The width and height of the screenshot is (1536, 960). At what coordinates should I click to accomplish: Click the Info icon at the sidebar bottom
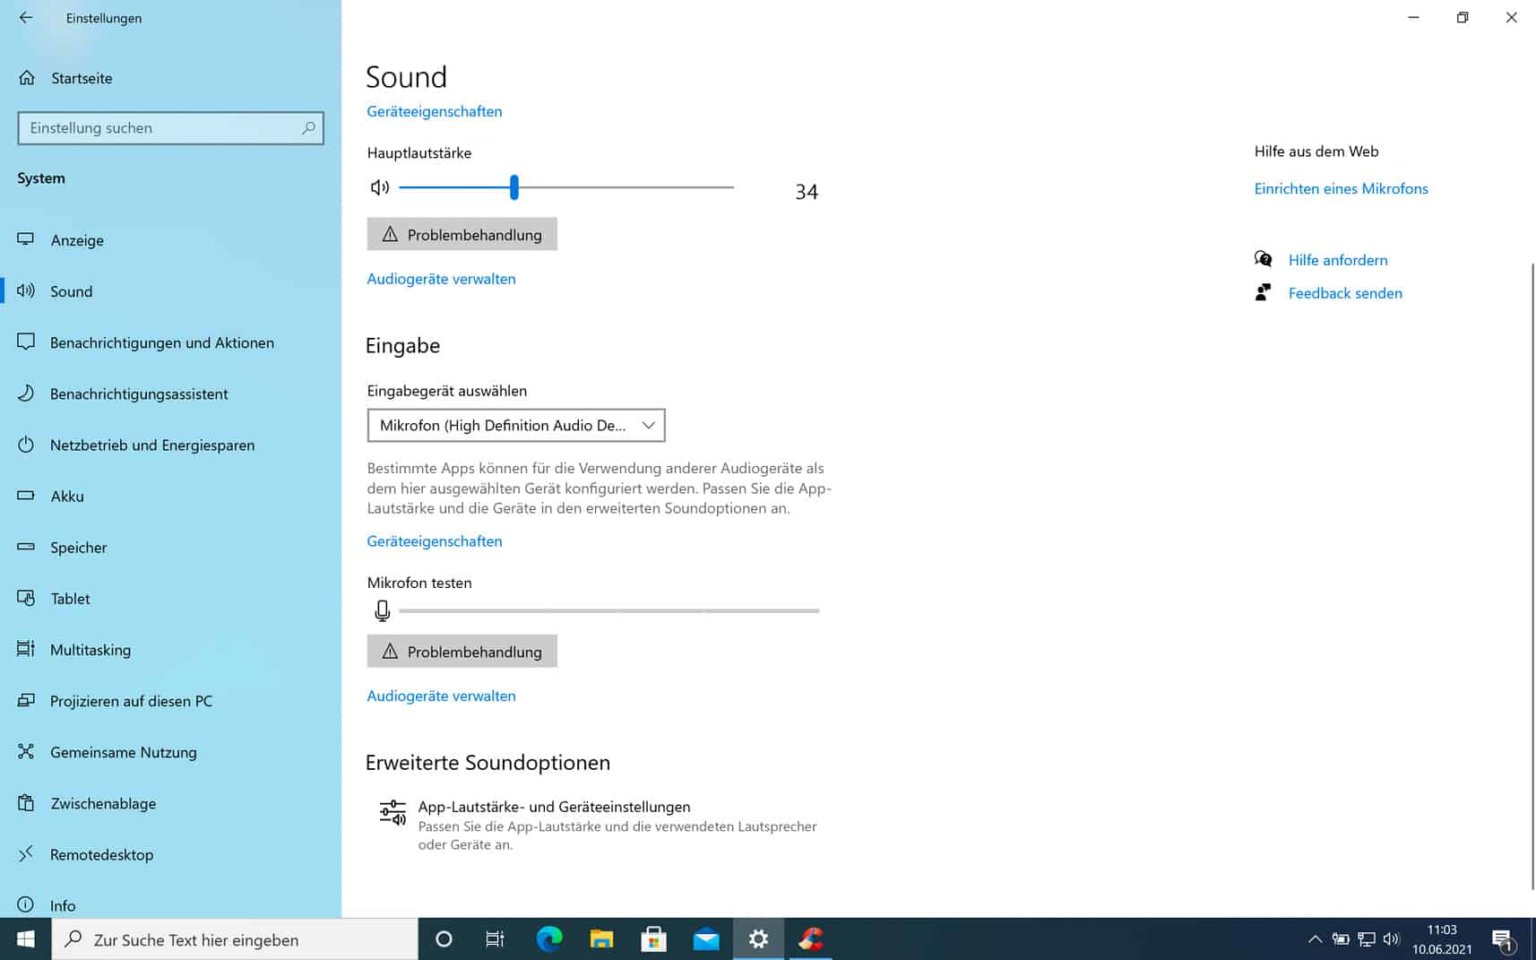25,905
